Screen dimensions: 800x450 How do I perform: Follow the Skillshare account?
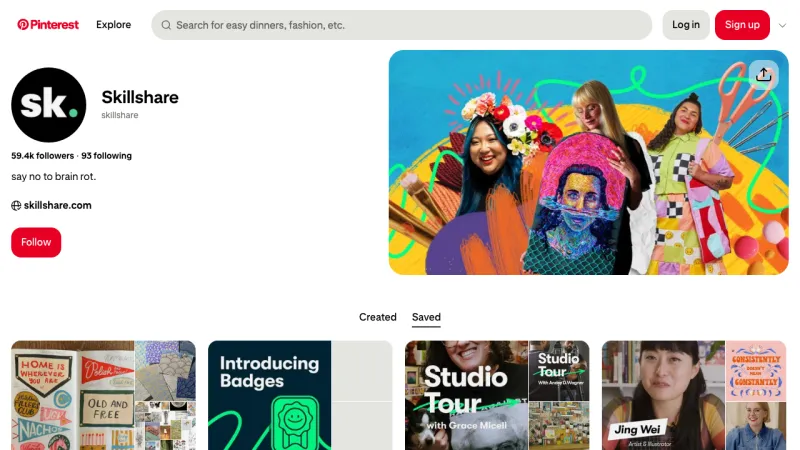36,242
